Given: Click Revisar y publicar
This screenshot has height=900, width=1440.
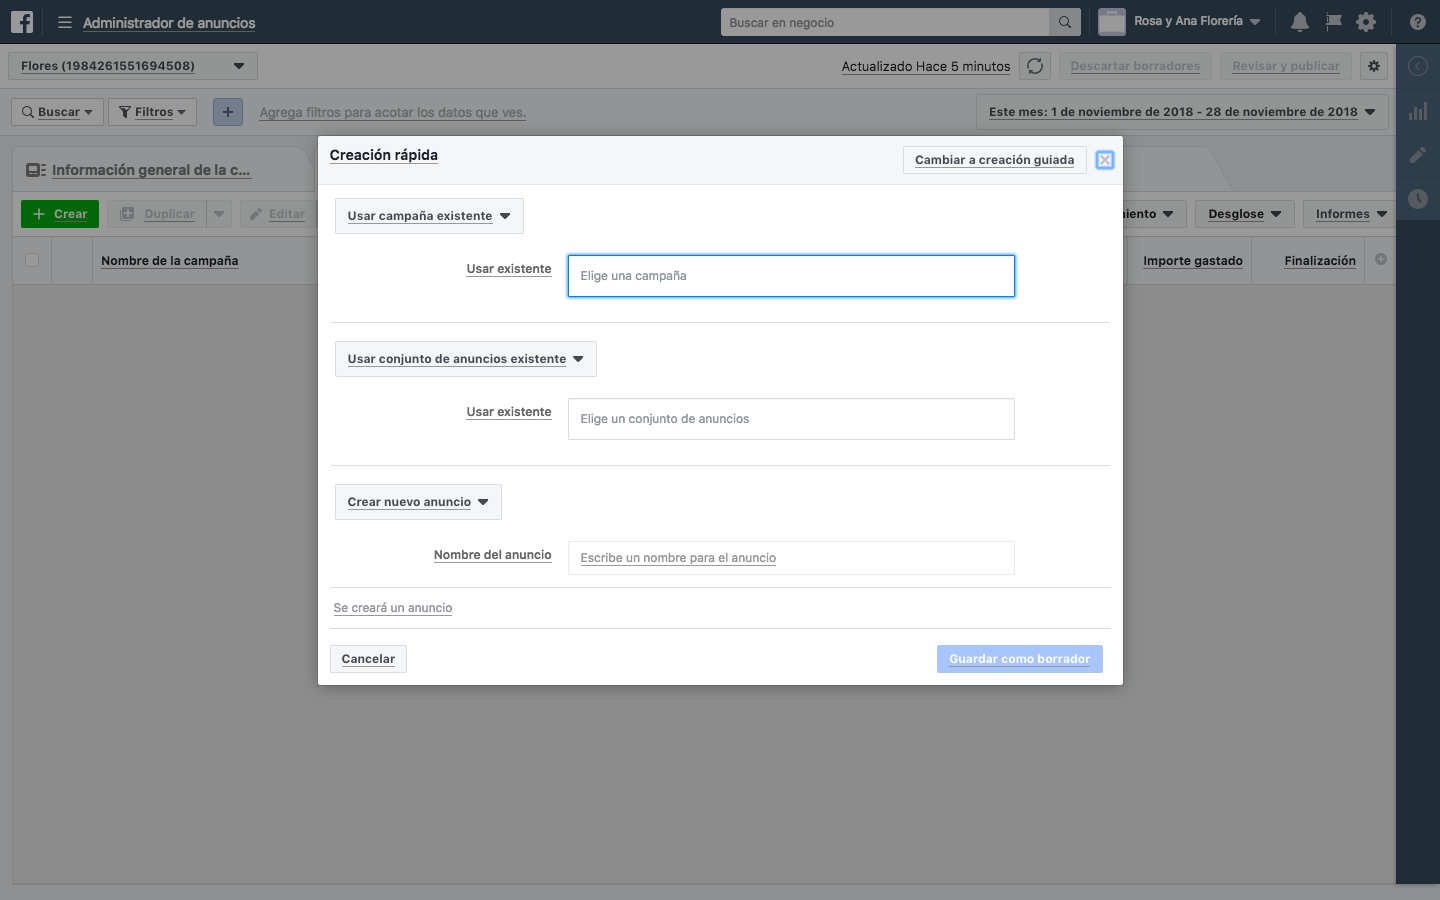Looking at the screenshot, I should pyautogui.click(x=1286, y=66).
